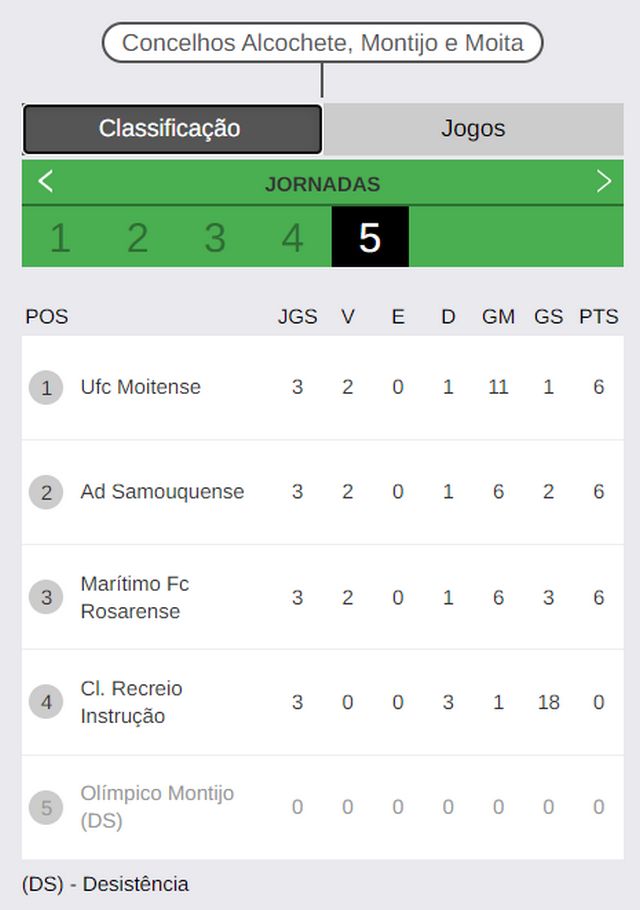Go to next jornadas with right arrow

tap(603, 181)
